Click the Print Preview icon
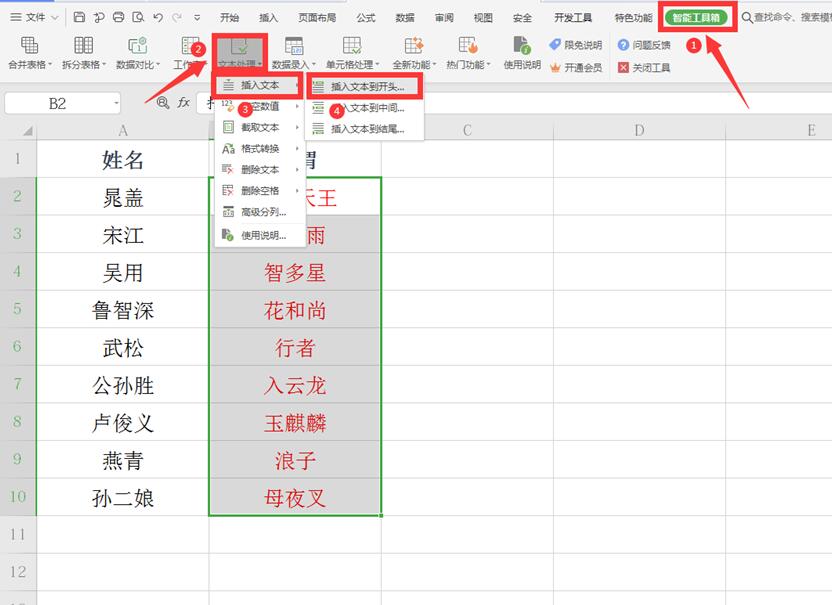The width and height of the screenshot is (832, 605). point(138,17)
